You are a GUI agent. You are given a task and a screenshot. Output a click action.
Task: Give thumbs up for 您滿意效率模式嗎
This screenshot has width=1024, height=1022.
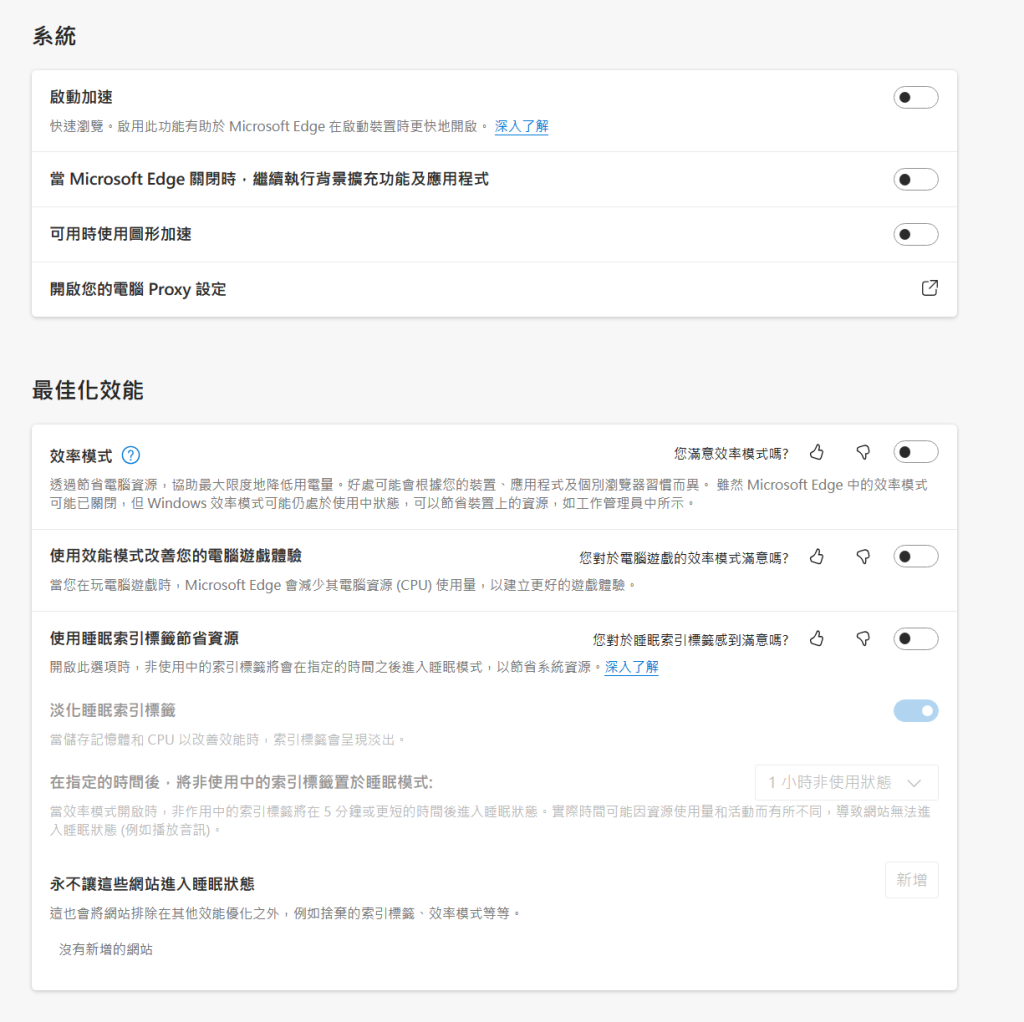(817, 452)
